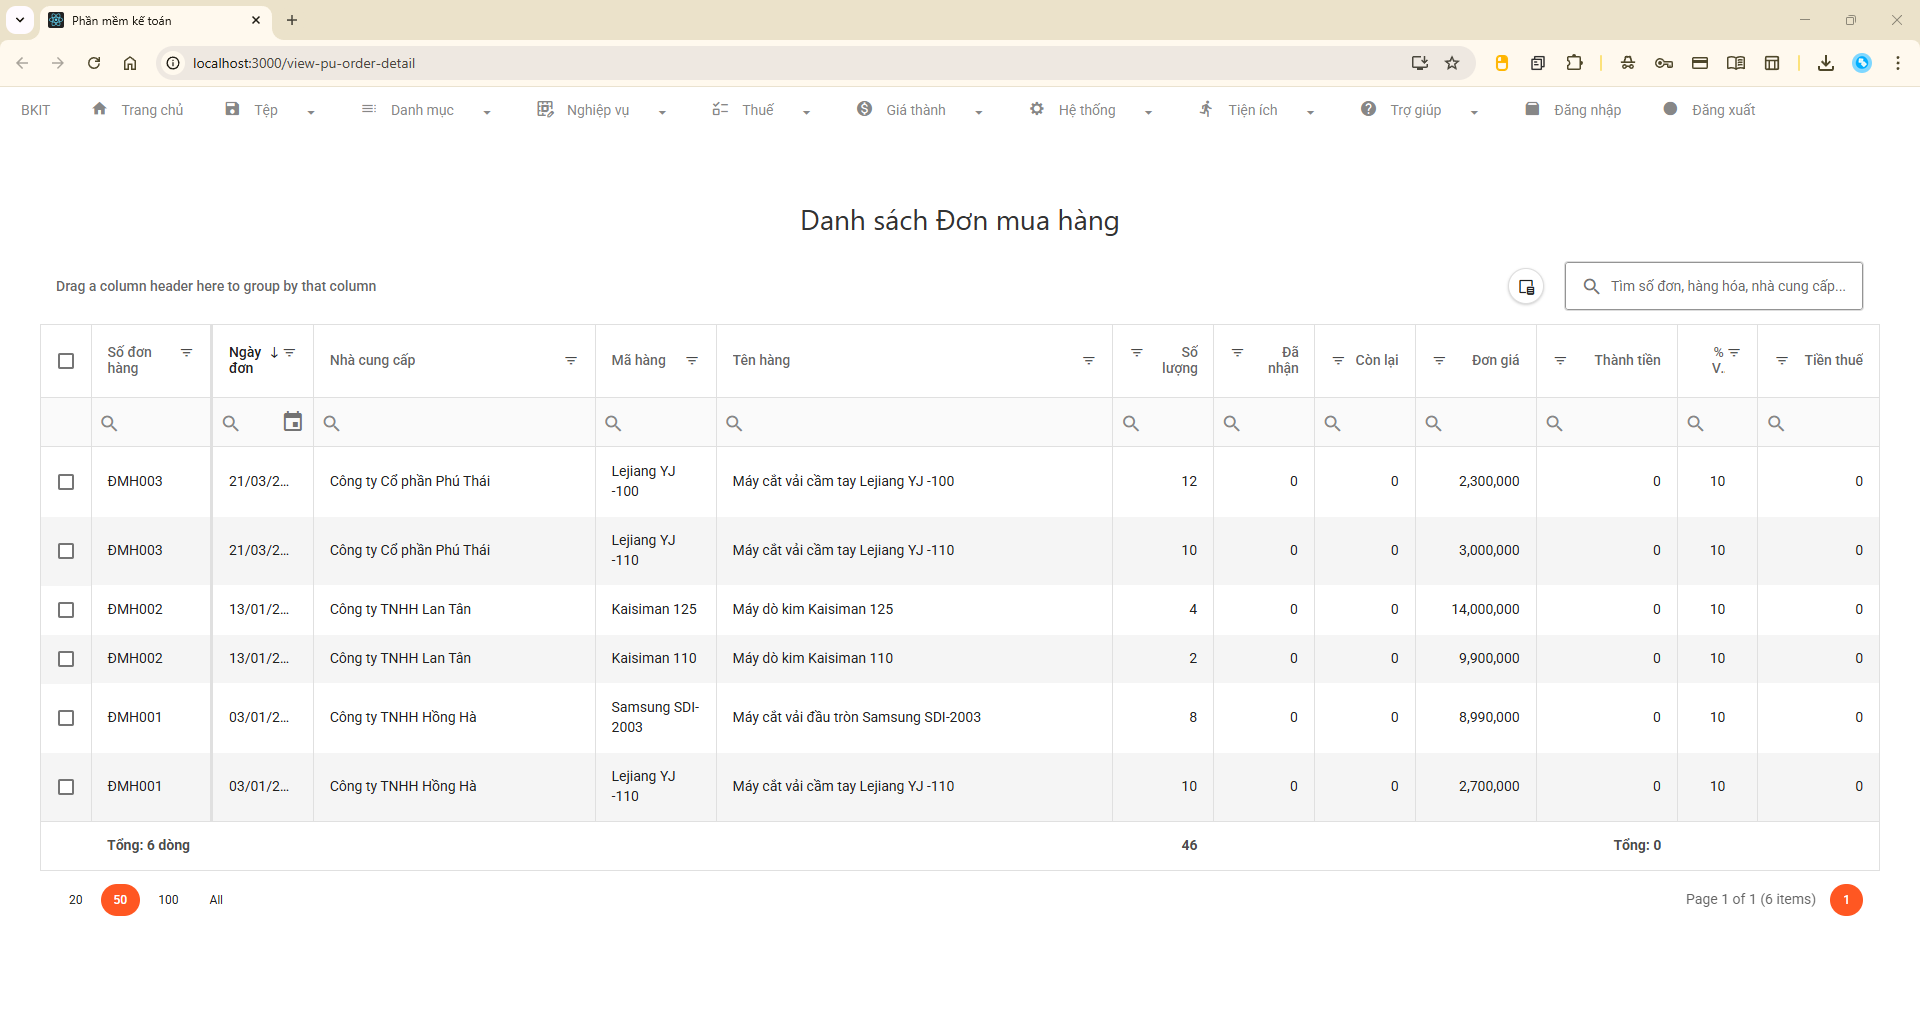Click search operator icon under Đơn giá
The image size is (1920, 1032).
[1433, 423]
